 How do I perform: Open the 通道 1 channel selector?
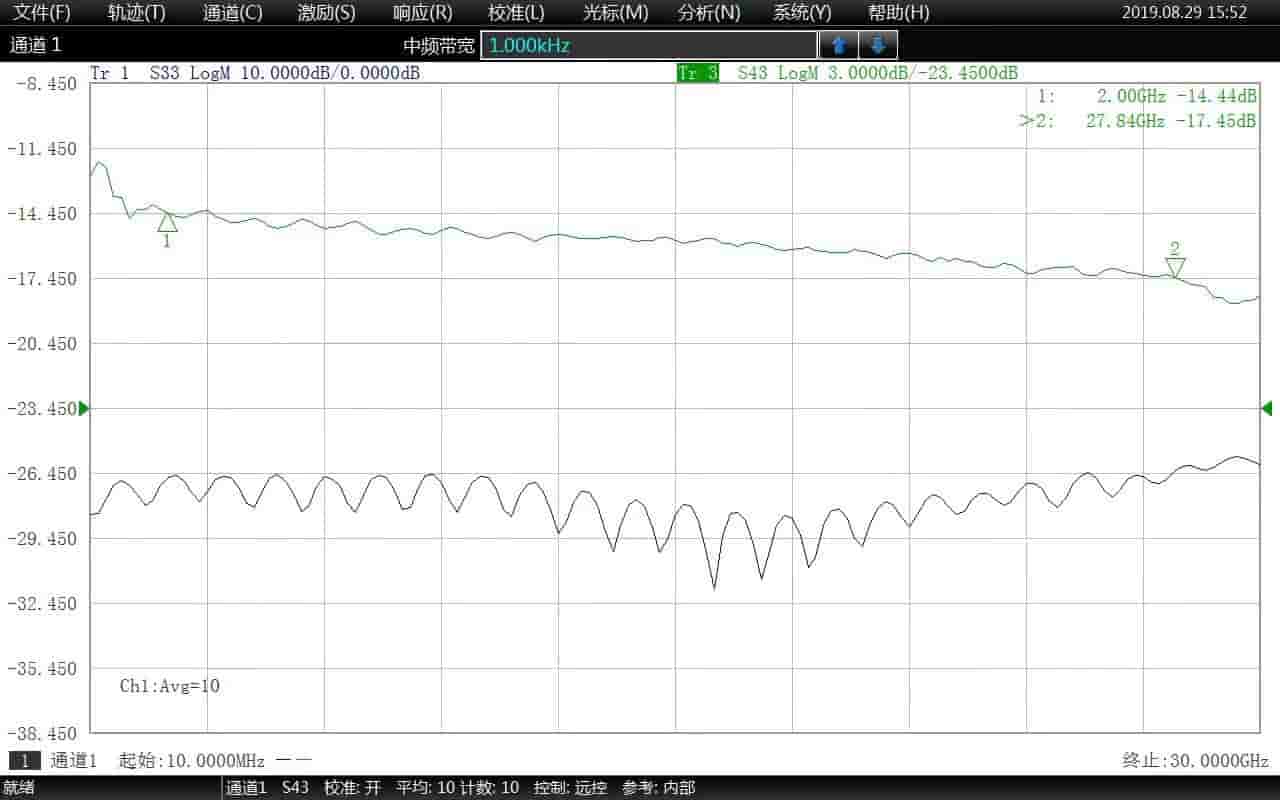(35, 44)
